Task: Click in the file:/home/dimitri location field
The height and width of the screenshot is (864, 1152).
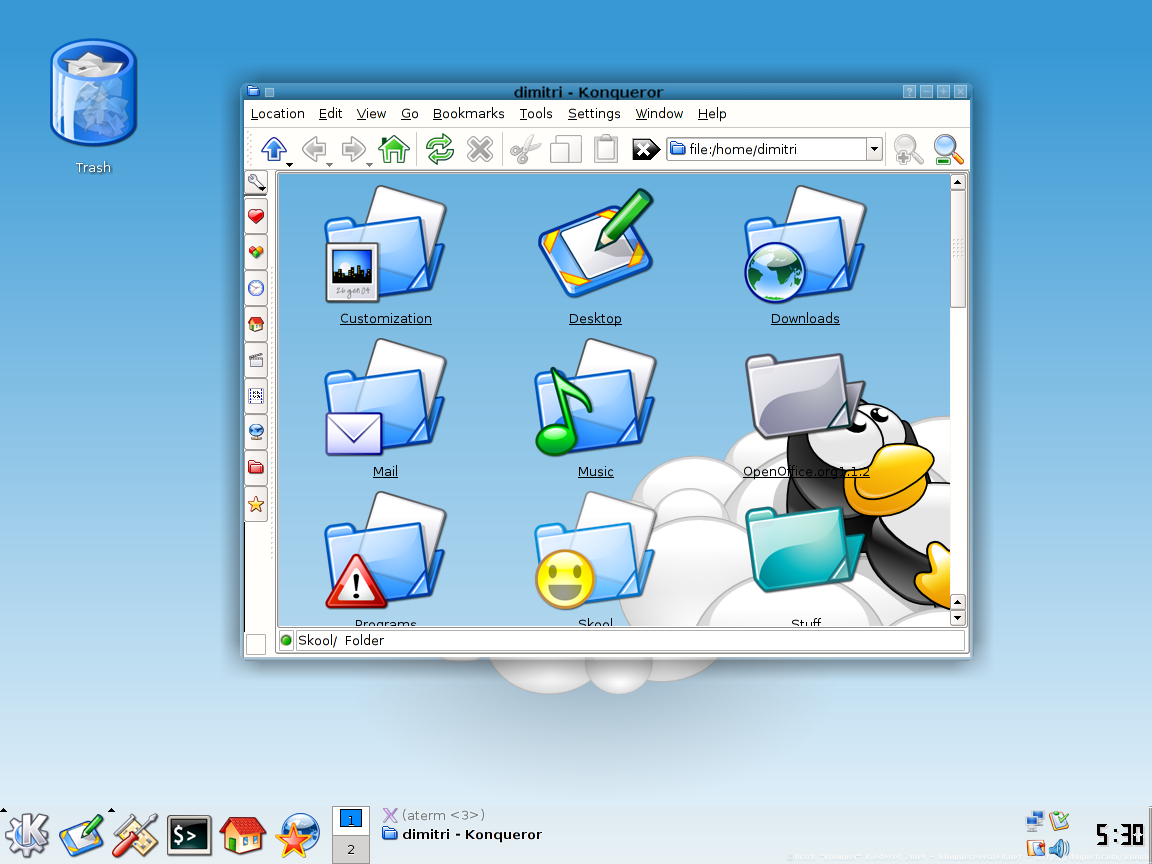Action: point(766,149)
